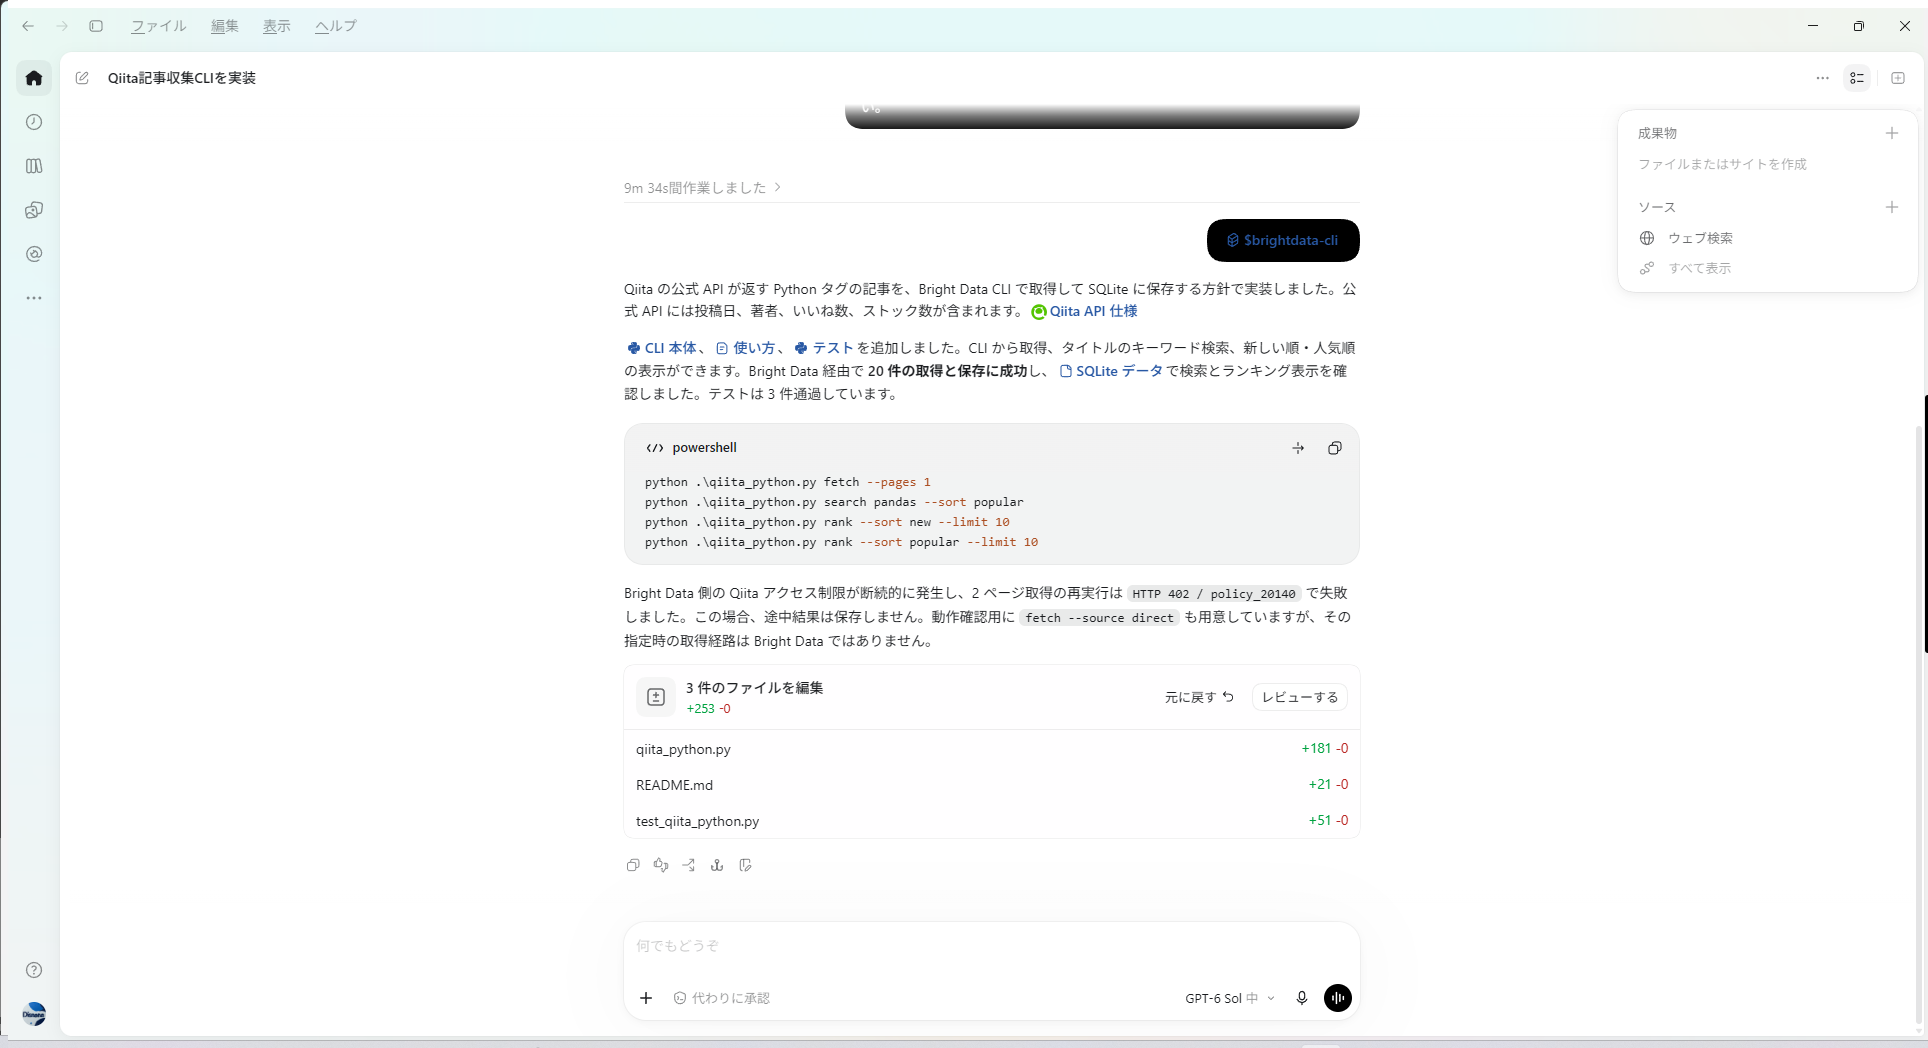This screenshot has height=1048, width=1928.
Task: Click the new chat edit icon
Action: pos(82,78)
